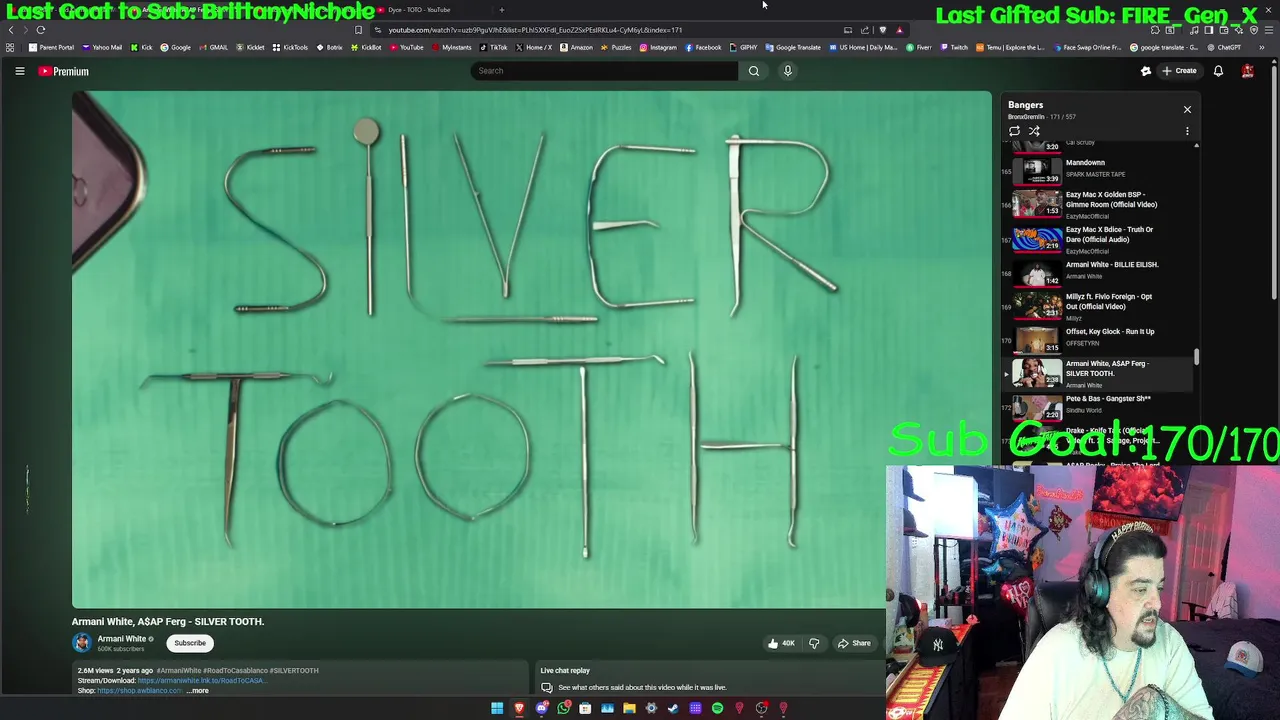Image resolution: width=1280 pixels, height=720 pixels.
Task: Expand bookmarks overflow chevron
Action: click(x=1261, y=47)
